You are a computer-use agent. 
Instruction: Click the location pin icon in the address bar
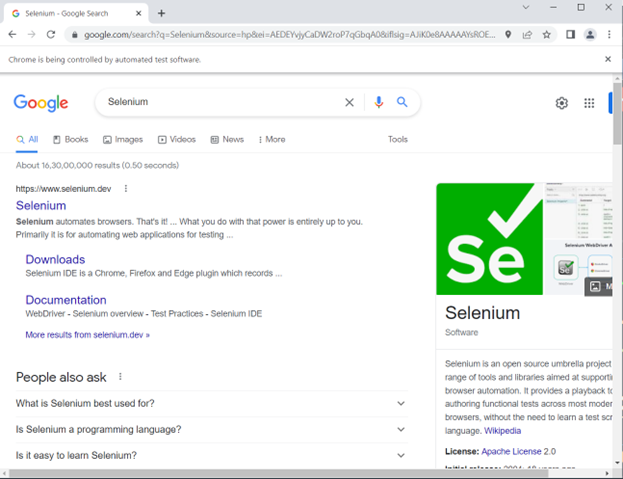click(508, 35)
